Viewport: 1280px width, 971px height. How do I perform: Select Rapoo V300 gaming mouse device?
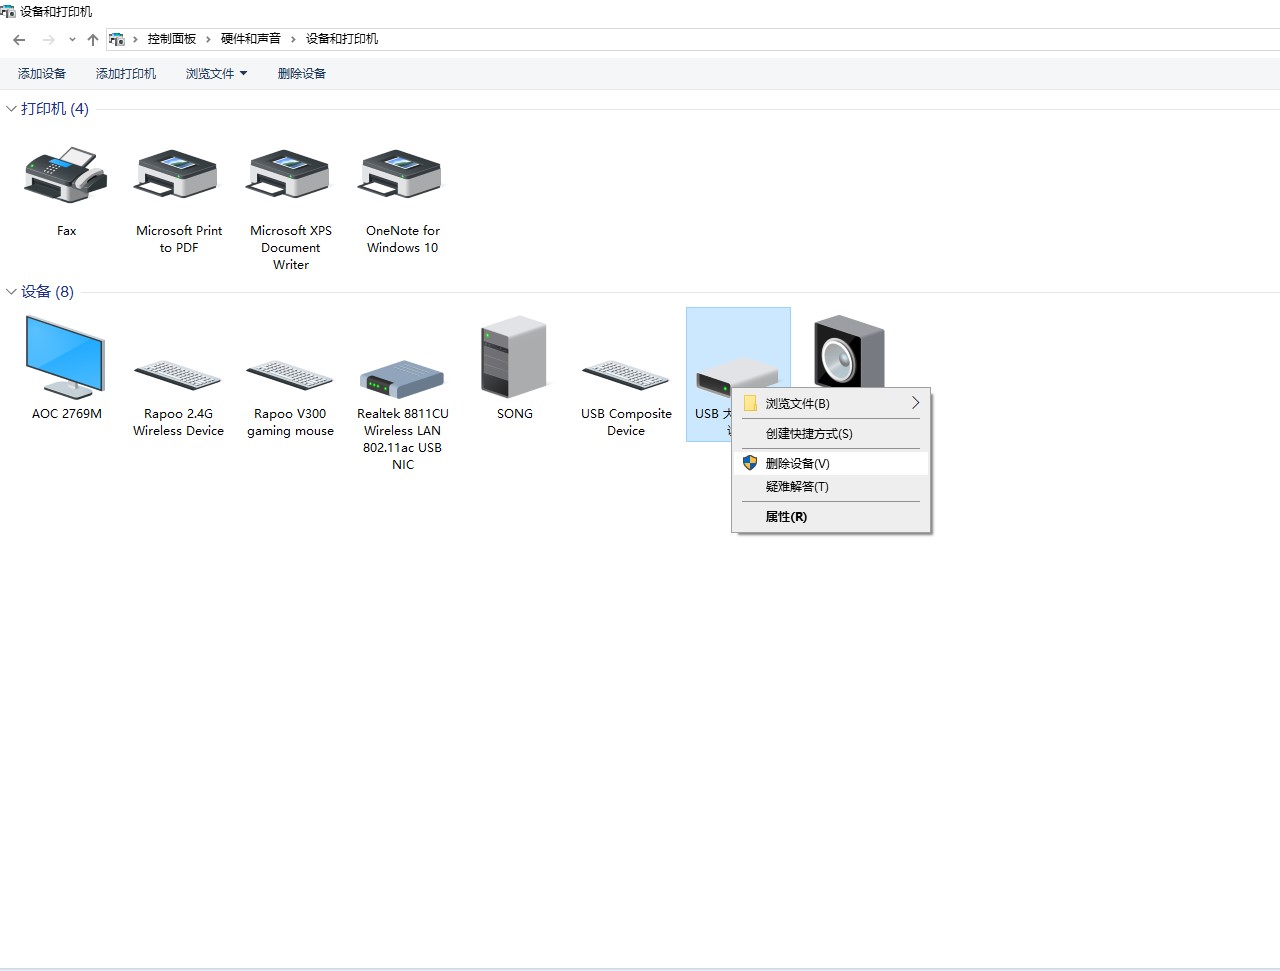click(290, 375)
